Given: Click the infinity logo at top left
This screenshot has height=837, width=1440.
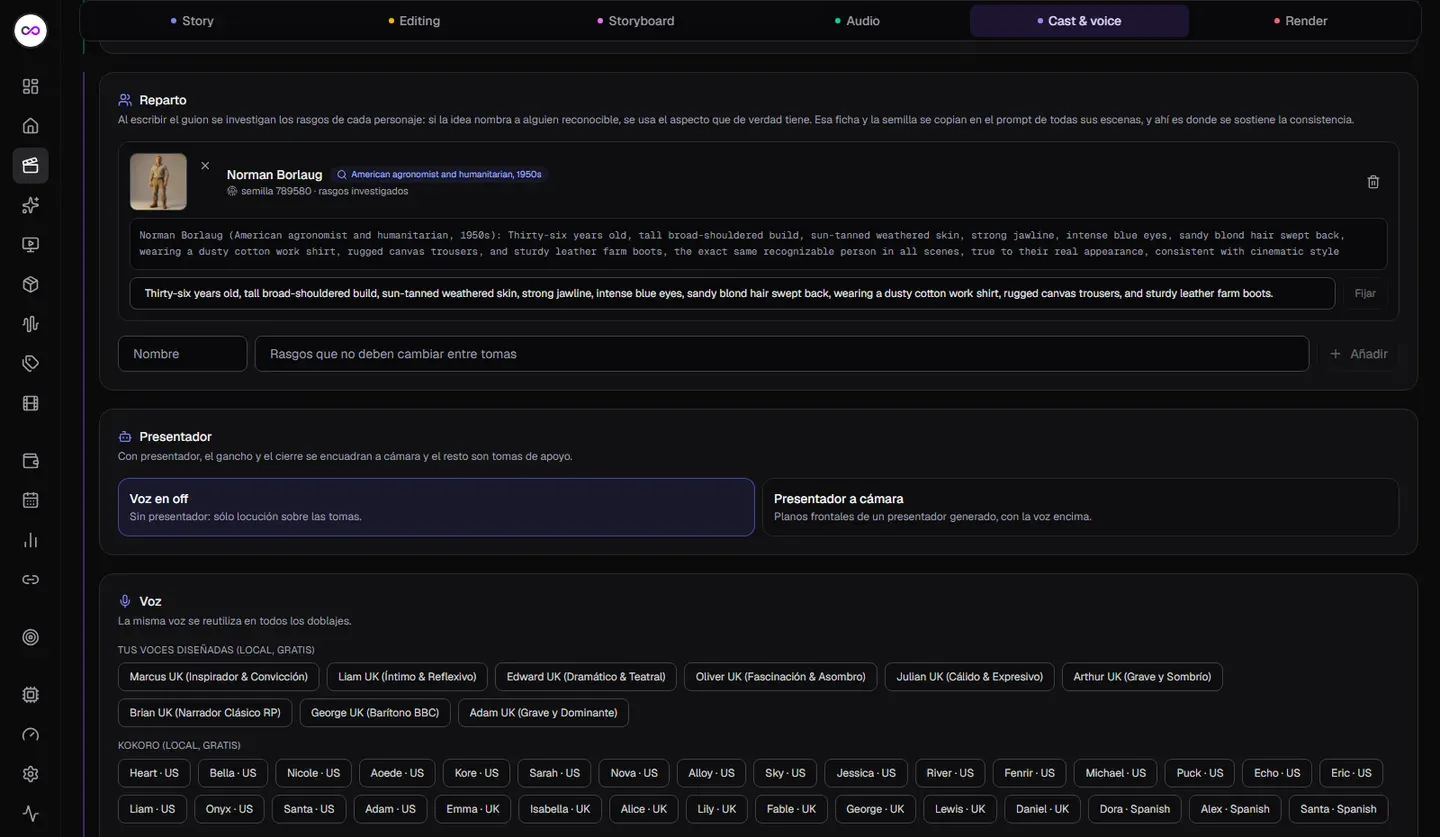Looking at the screenshot, I should (x=30, y=31).
